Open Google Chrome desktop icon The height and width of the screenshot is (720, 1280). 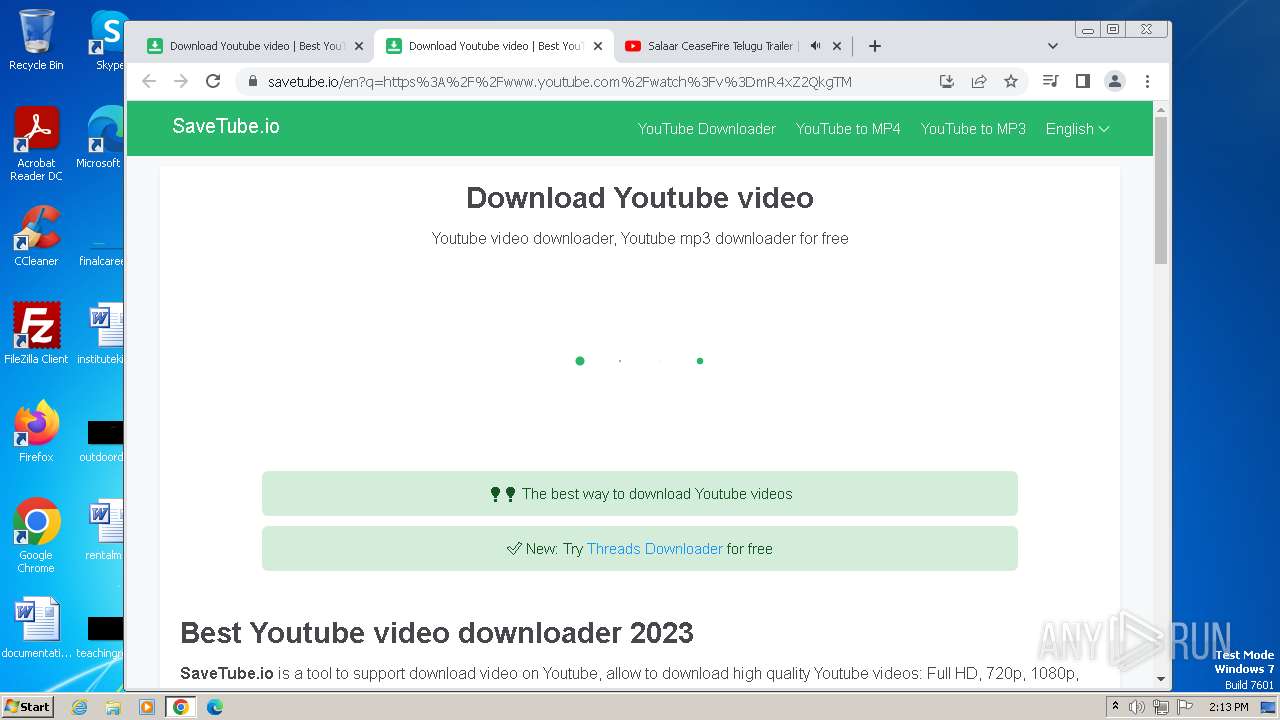click(x=36, y=535)
